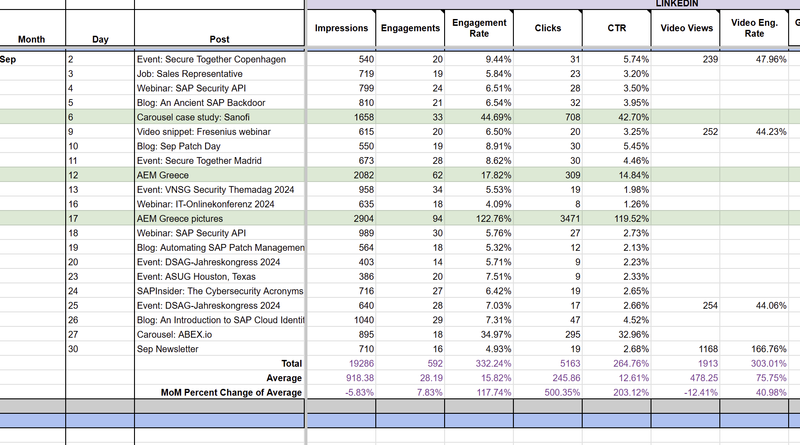Click 'Blog: An Introduction to SAP Cloud' cell

tap(219, 320)
